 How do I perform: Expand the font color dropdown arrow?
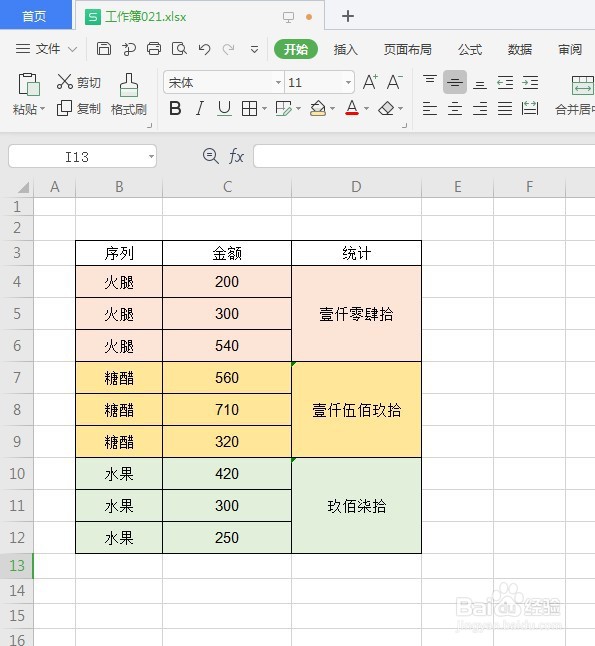[x=366, y=109]
